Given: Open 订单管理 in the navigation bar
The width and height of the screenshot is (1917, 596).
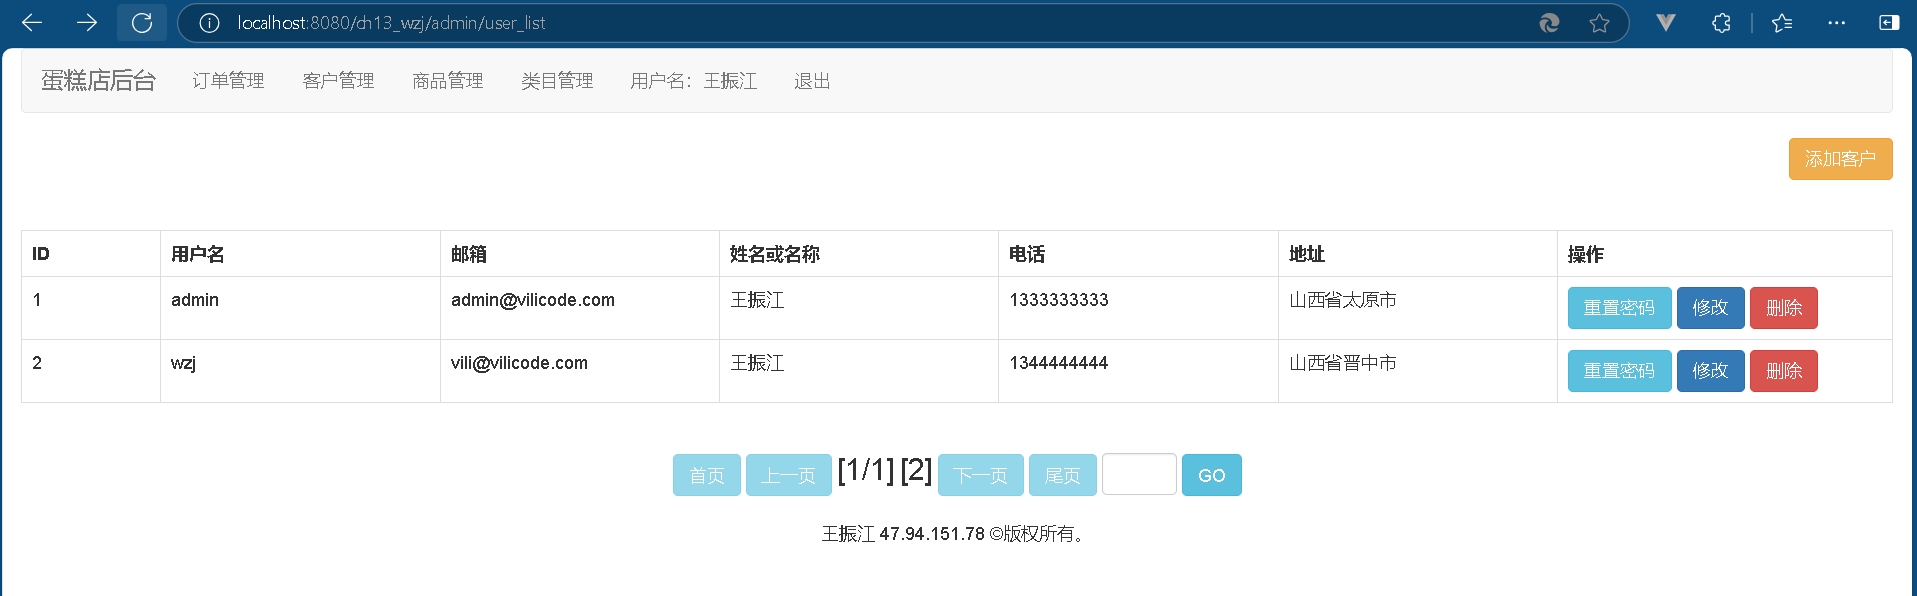Looking at the screenshot, I should click(x=228, y=81).
